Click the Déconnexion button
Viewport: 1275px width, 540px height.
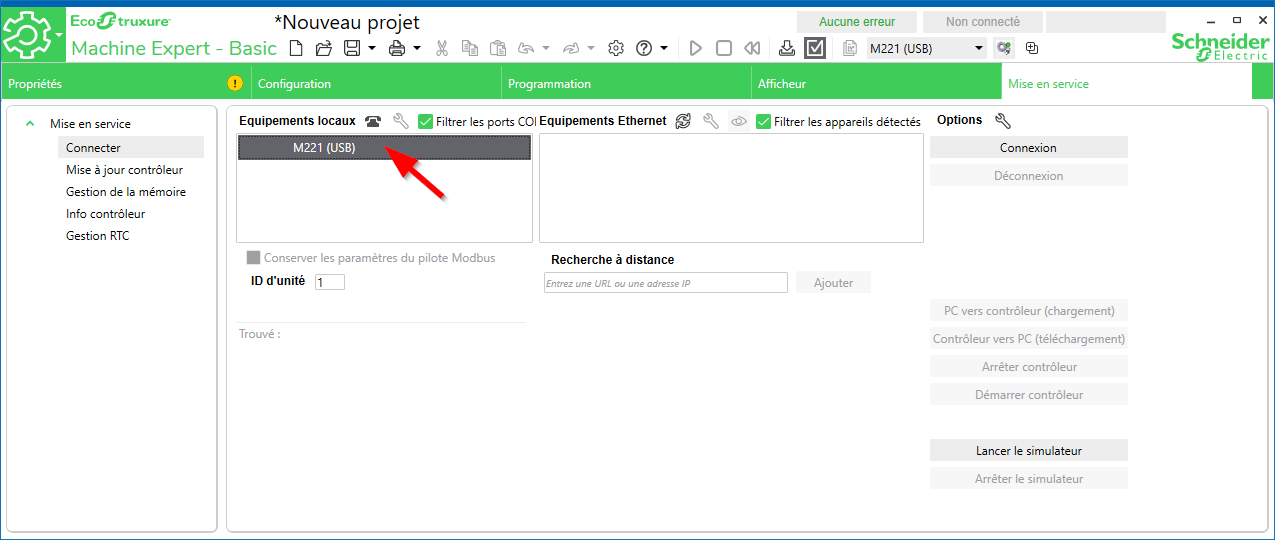(x=1028, y=175)
